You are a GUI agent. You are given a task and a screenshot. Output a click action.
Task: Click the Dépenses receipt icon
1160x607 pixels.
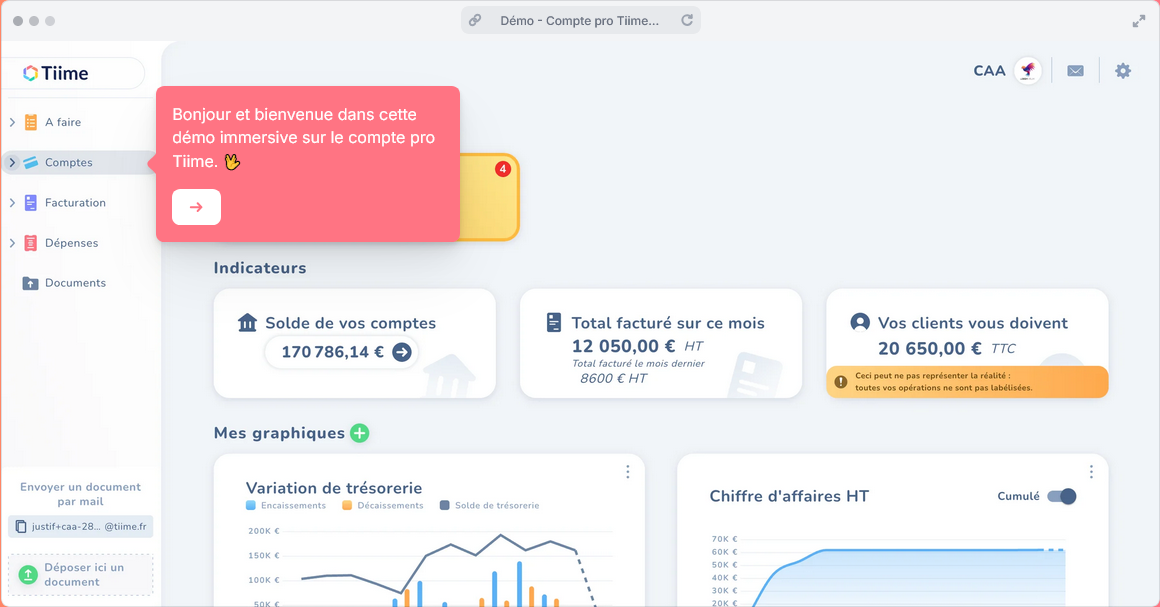30,243
